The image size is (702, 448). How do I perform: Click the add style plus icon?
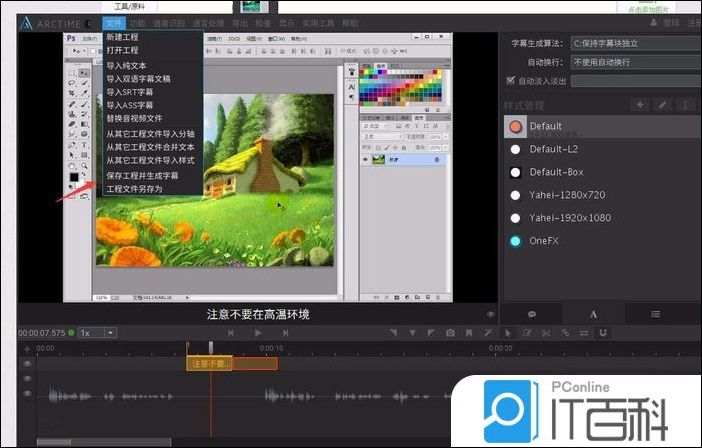640,105
